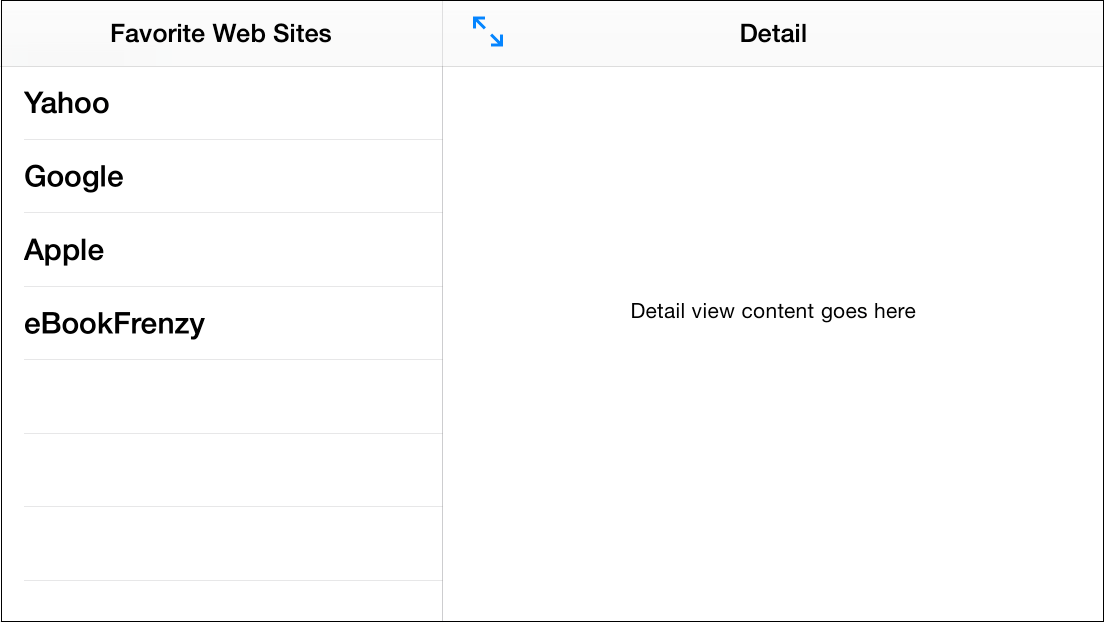Click the blank right end of the Google row
The height and width of the screenshot is (622, 1104).
pyautogui.click(x=380, y=177)
